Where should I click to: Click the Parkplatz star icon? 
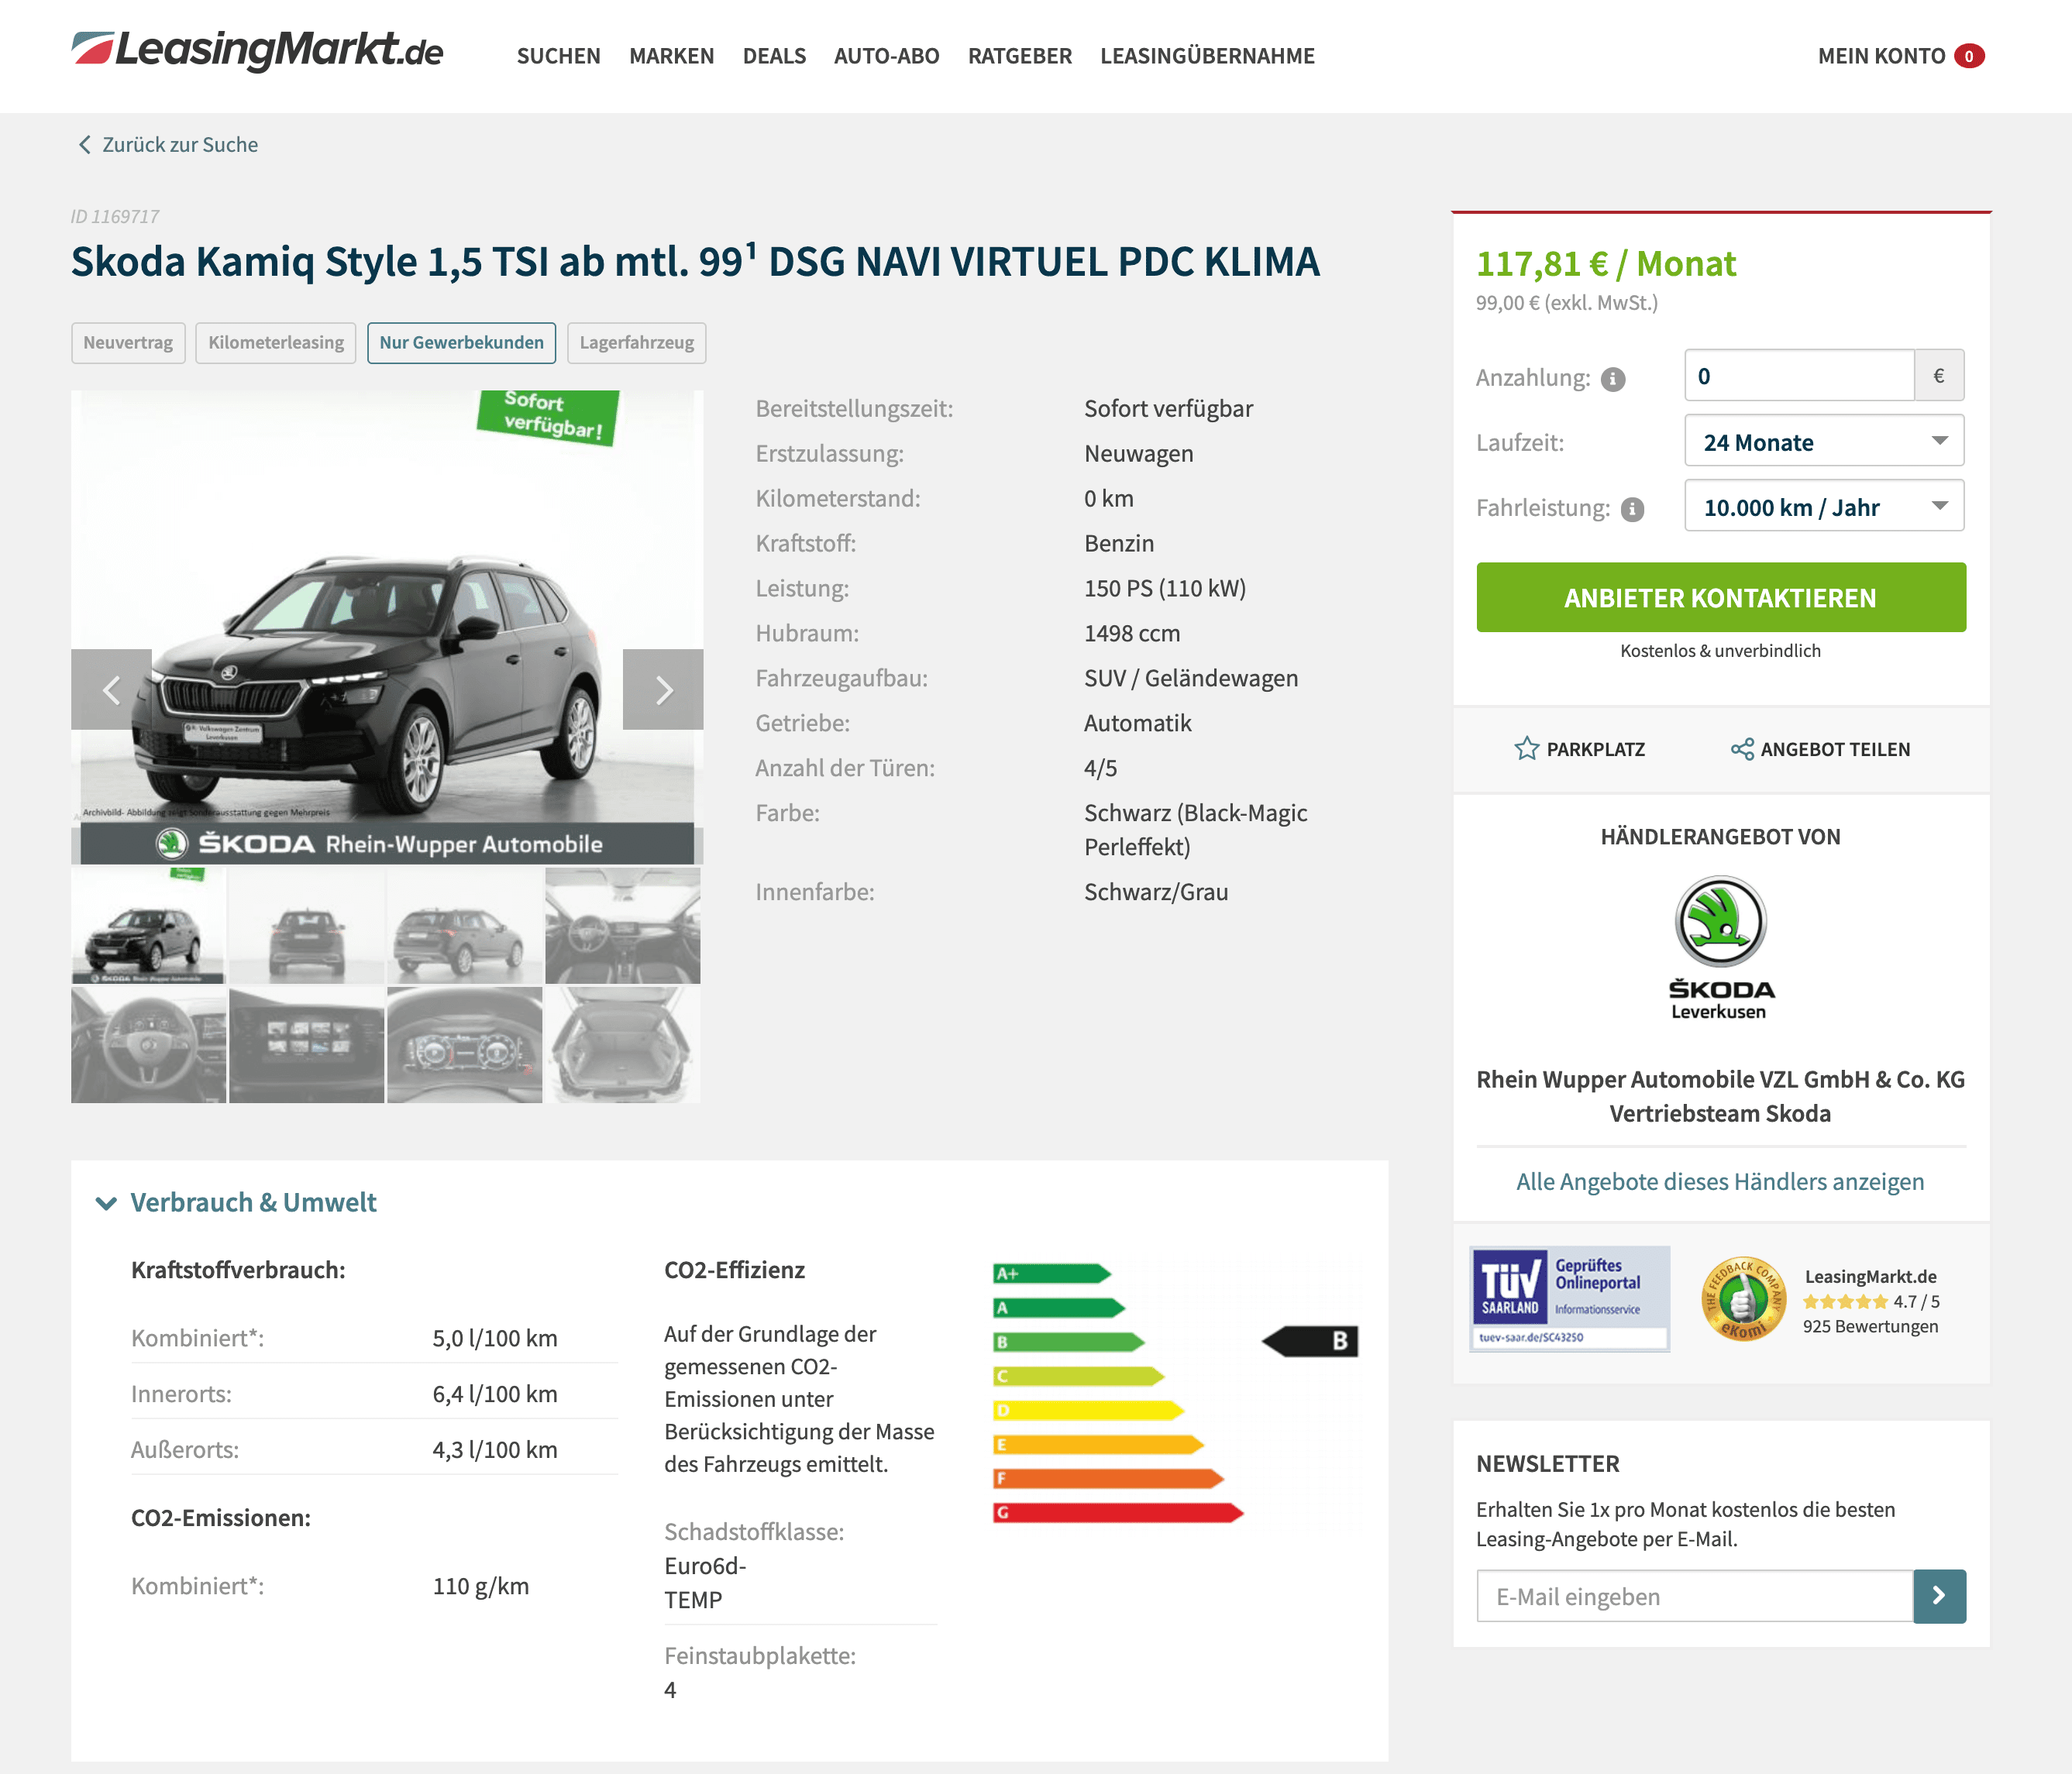click(1526, 749)
